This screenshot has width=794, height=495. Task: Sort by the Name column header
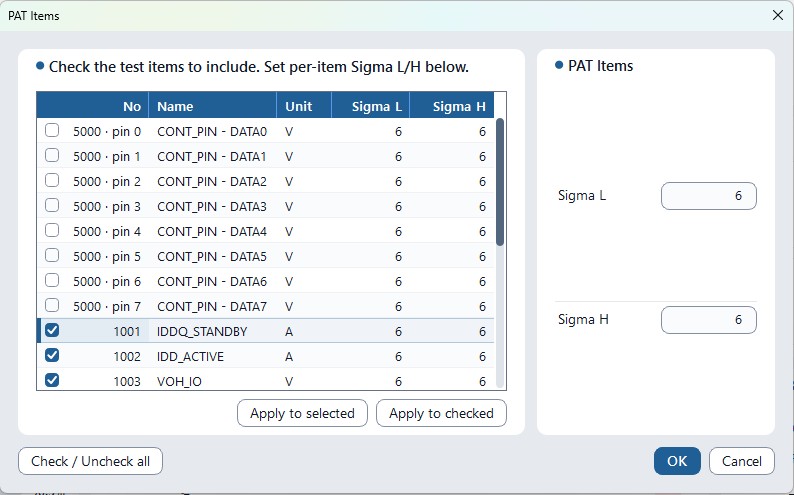click(x=213, y=106)
